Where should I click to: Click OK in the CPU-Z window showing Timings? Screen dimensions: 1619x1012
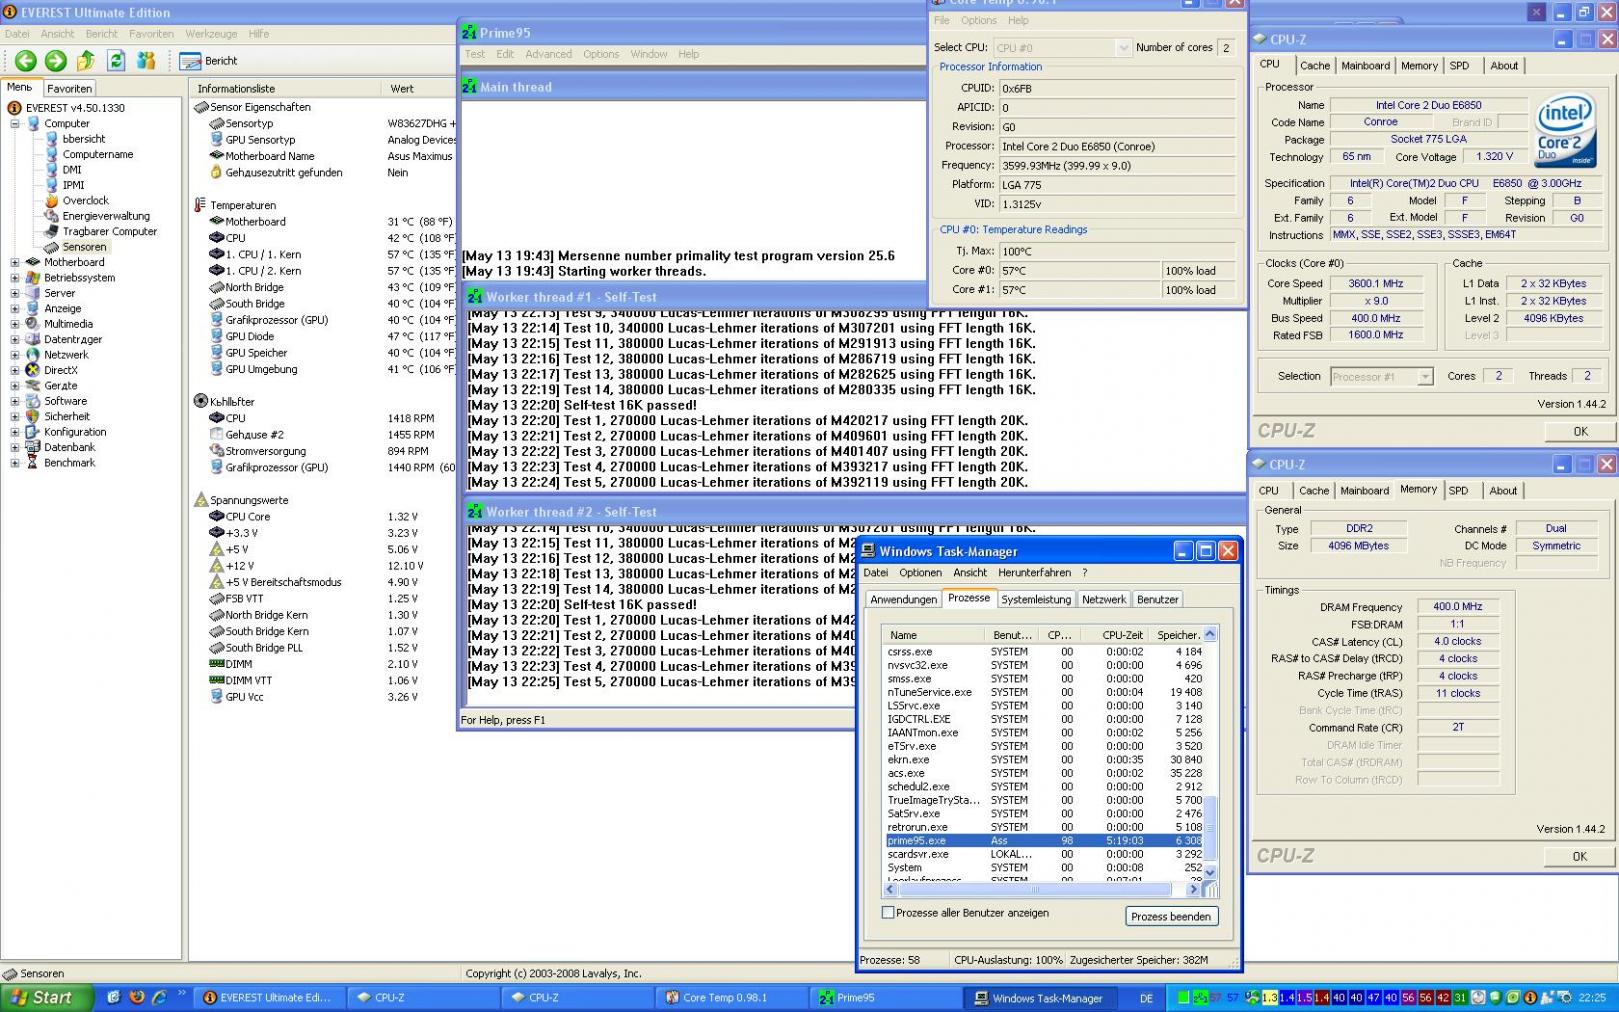(1579, 857)
